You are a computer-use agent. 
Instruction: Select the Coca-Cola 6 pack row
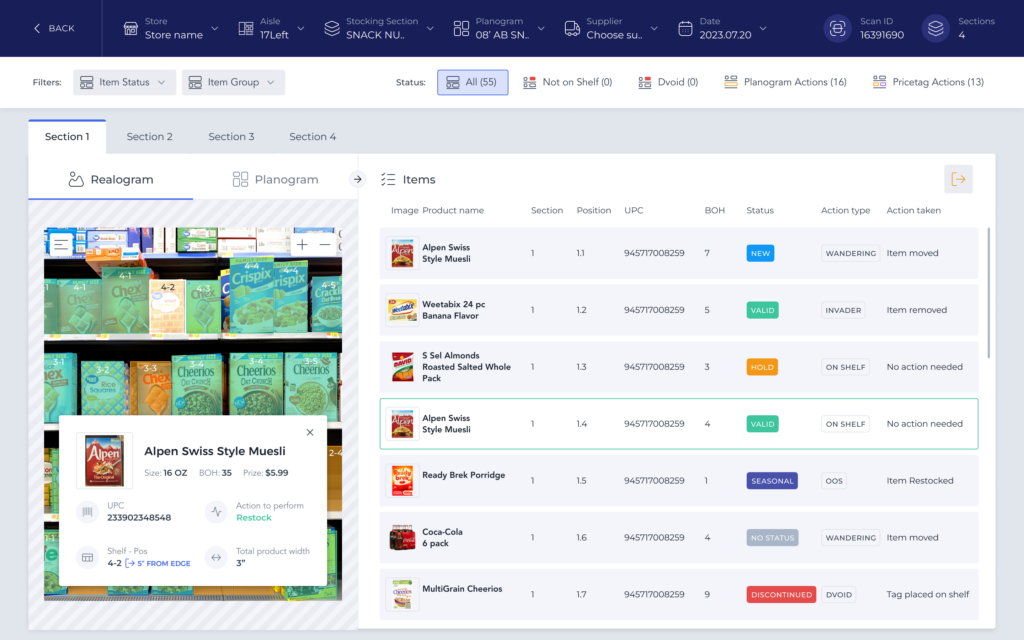pos(679,538)
